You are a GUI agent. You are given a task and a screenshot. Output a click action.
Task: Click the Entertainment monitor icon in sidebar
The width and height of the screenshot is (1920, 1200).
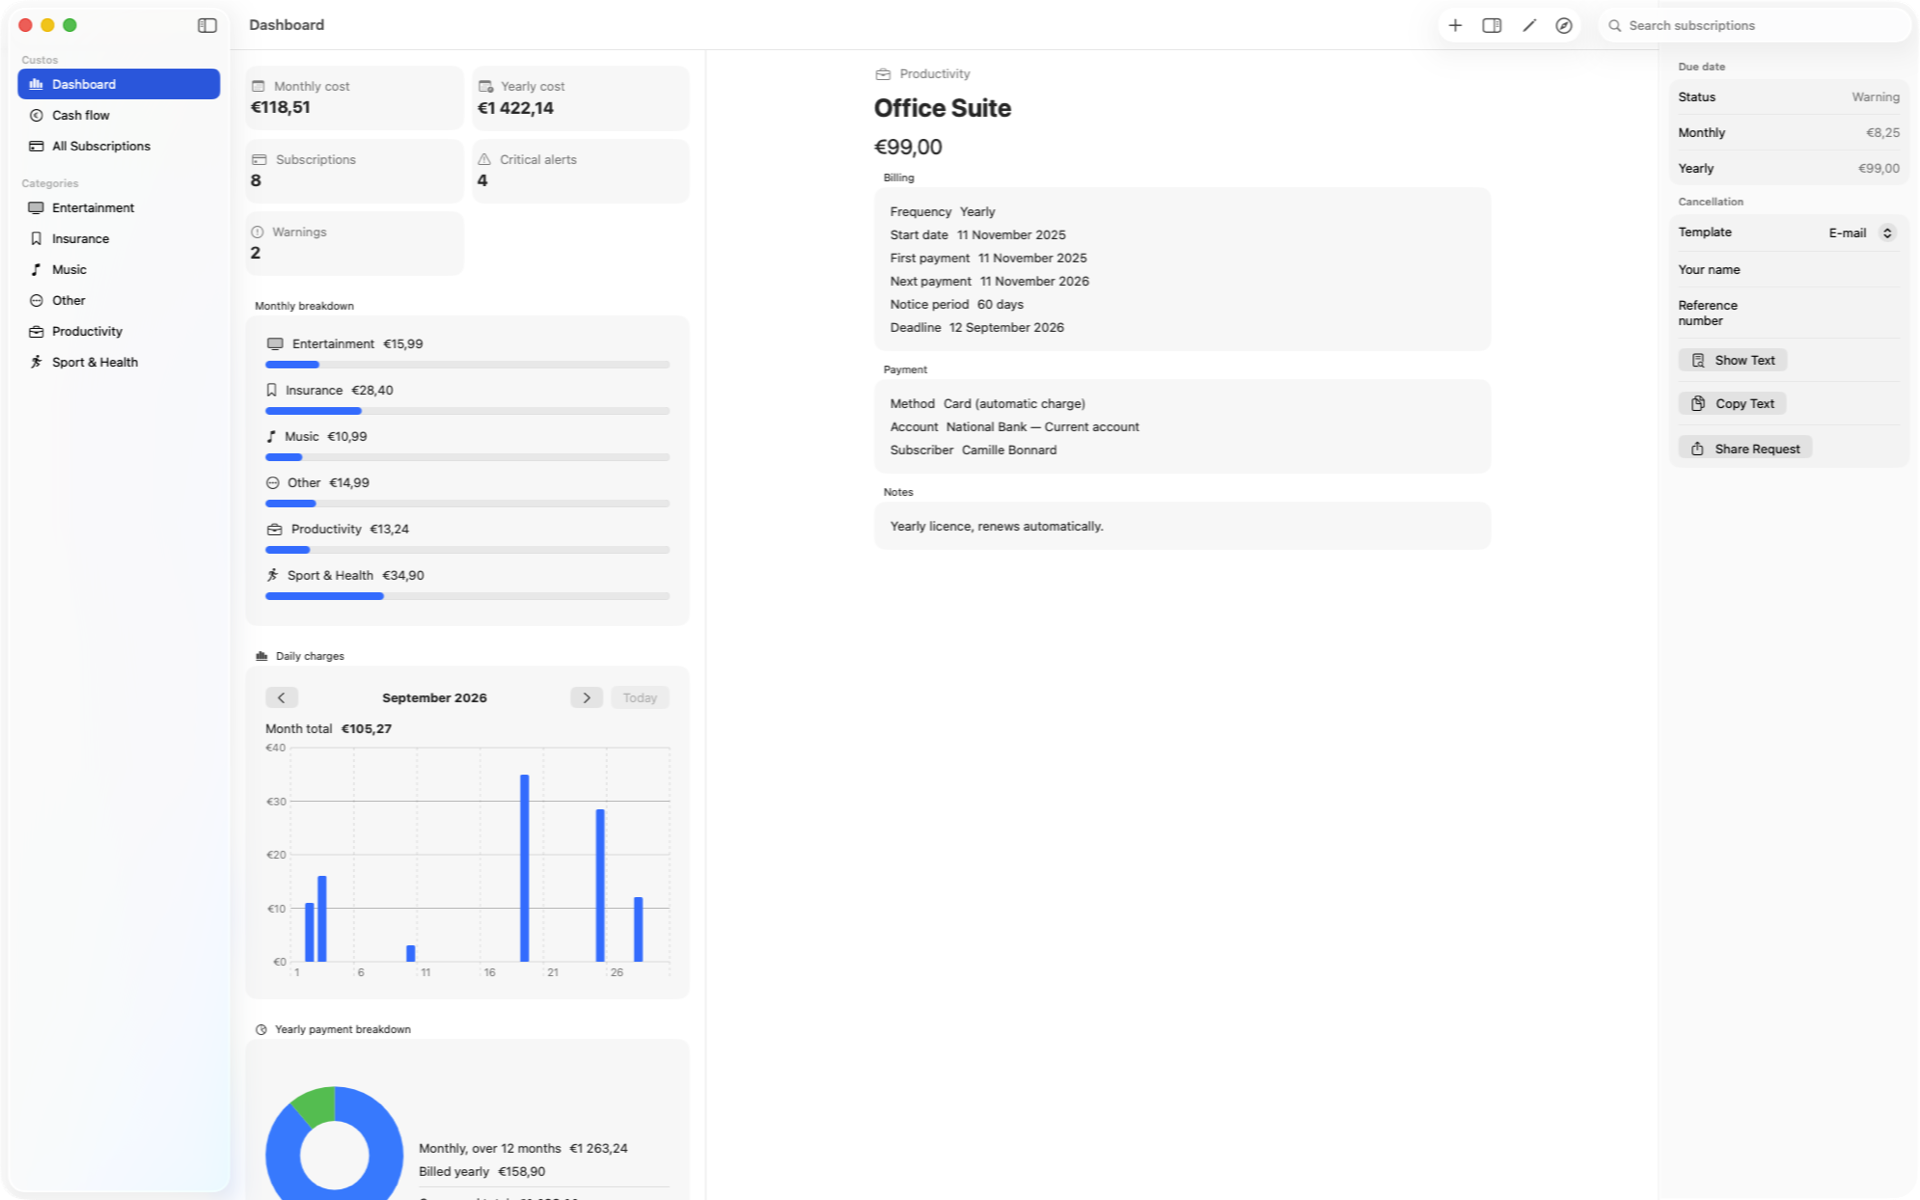(36, 208)
